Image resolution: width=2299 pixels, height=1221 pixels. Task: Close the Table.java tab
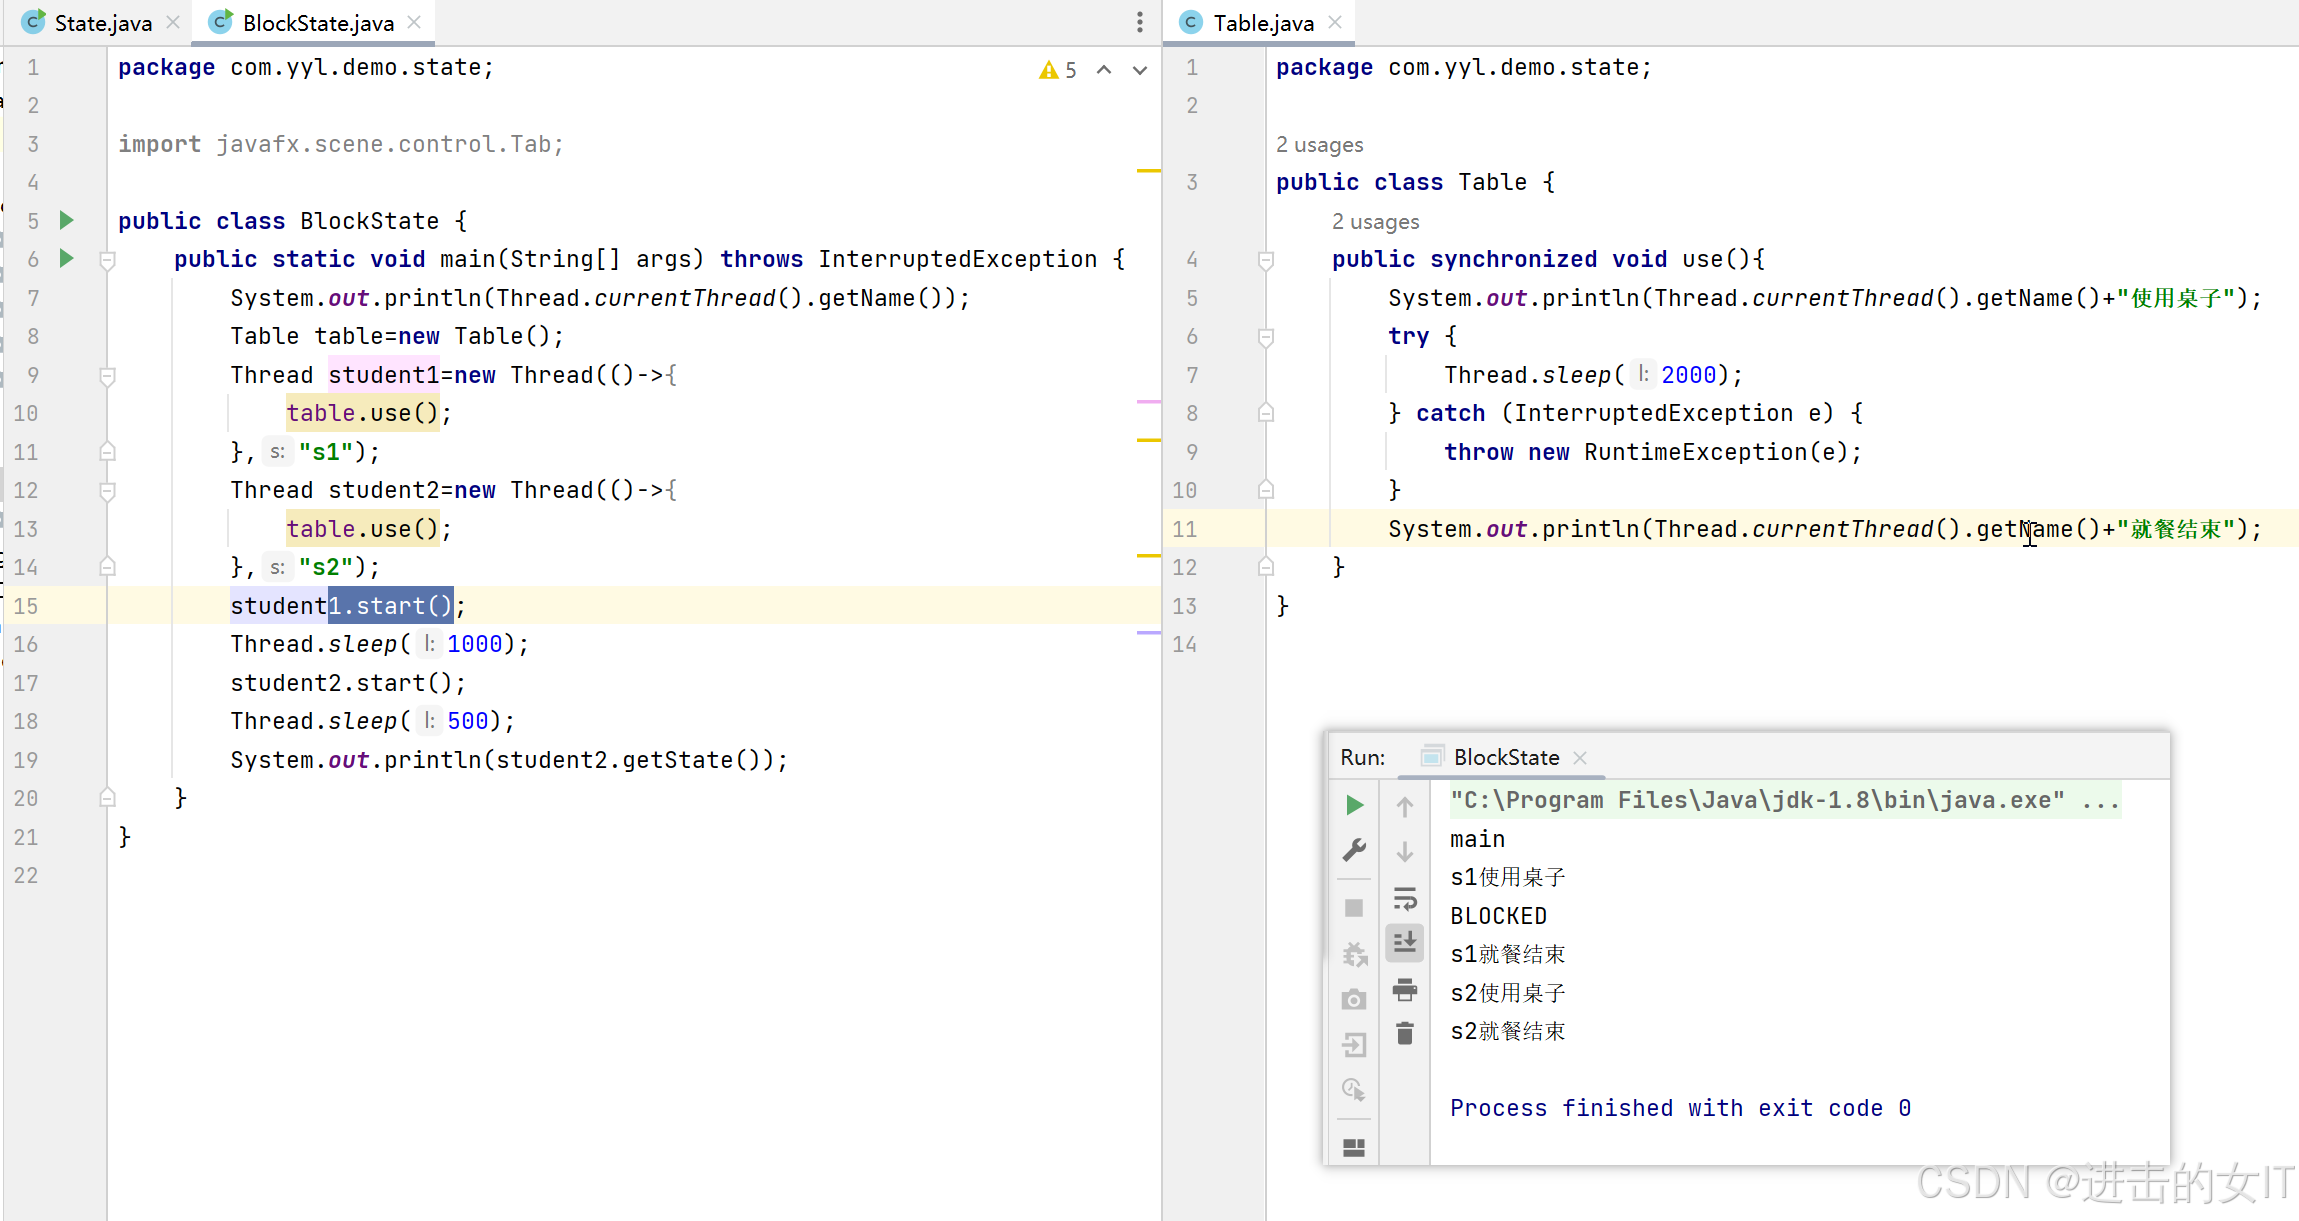[1335, 23]
